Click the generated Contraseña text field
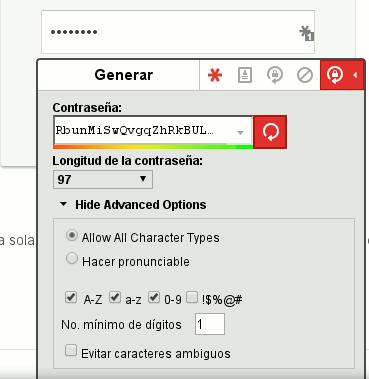 (153, 131)
